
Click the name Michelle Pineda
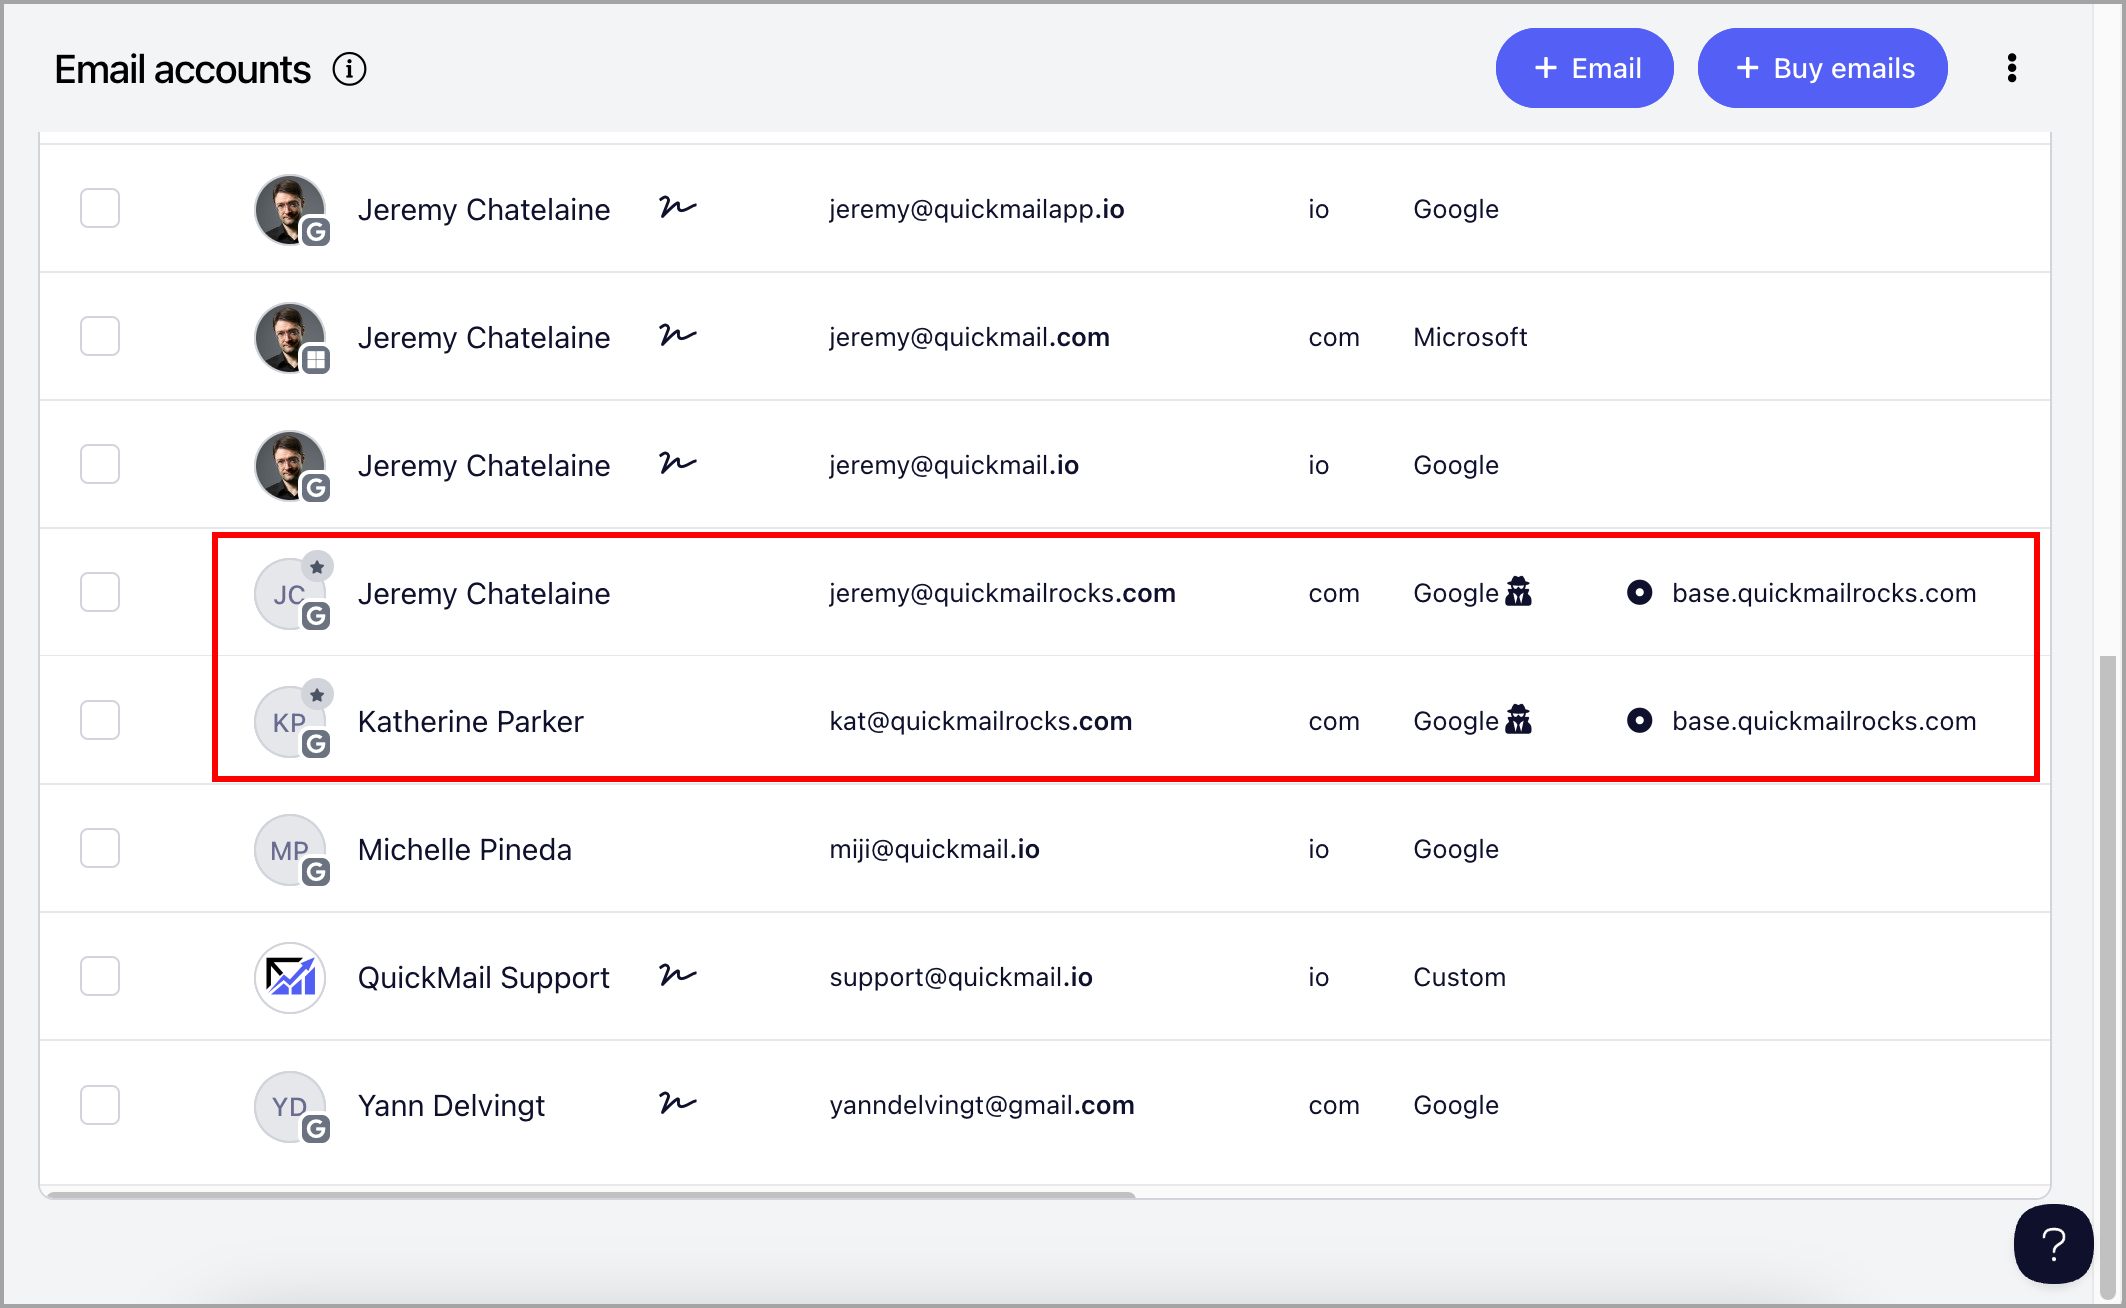click(x=465, y=849)
